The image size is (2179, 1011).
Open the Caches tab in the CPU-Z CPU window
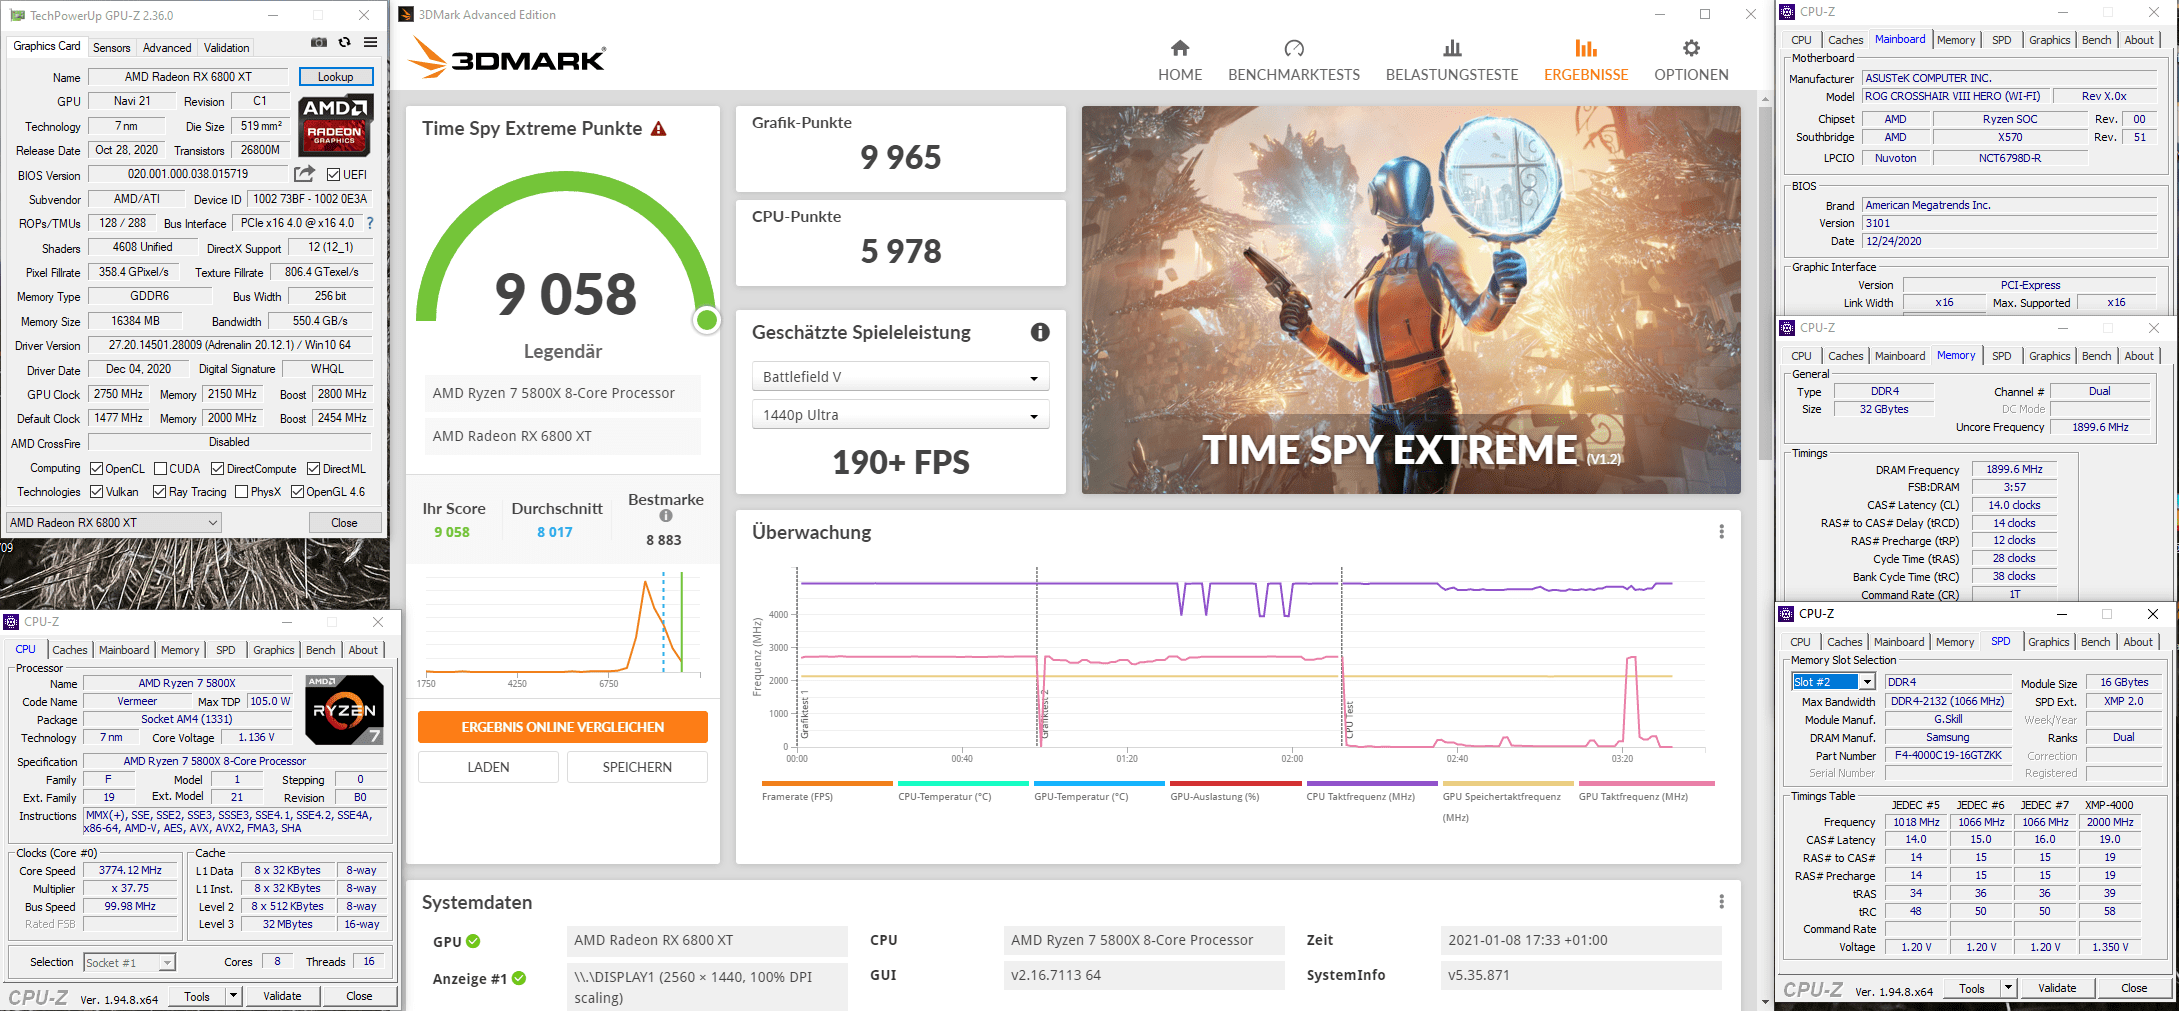70,650
